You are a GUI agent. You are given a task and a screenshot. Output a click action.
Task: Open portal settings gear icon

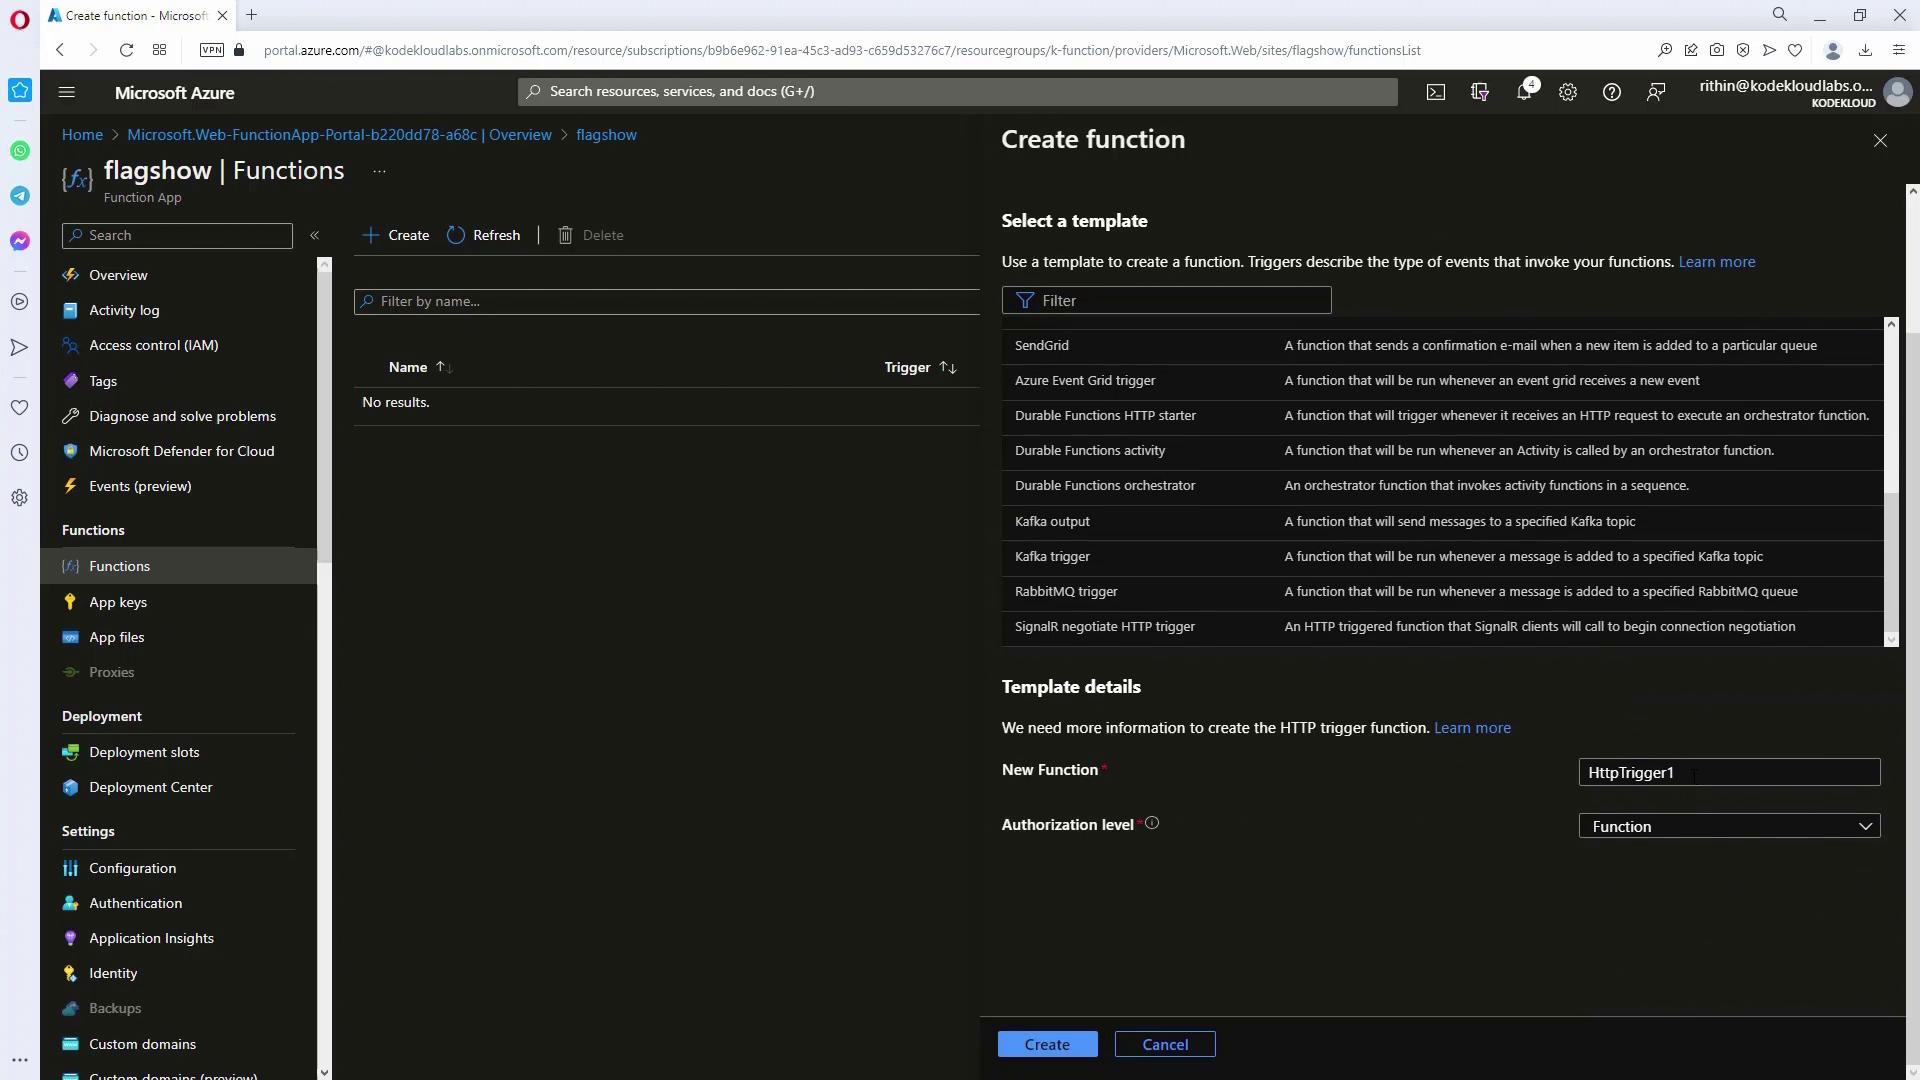click(x=1568, y=92)
